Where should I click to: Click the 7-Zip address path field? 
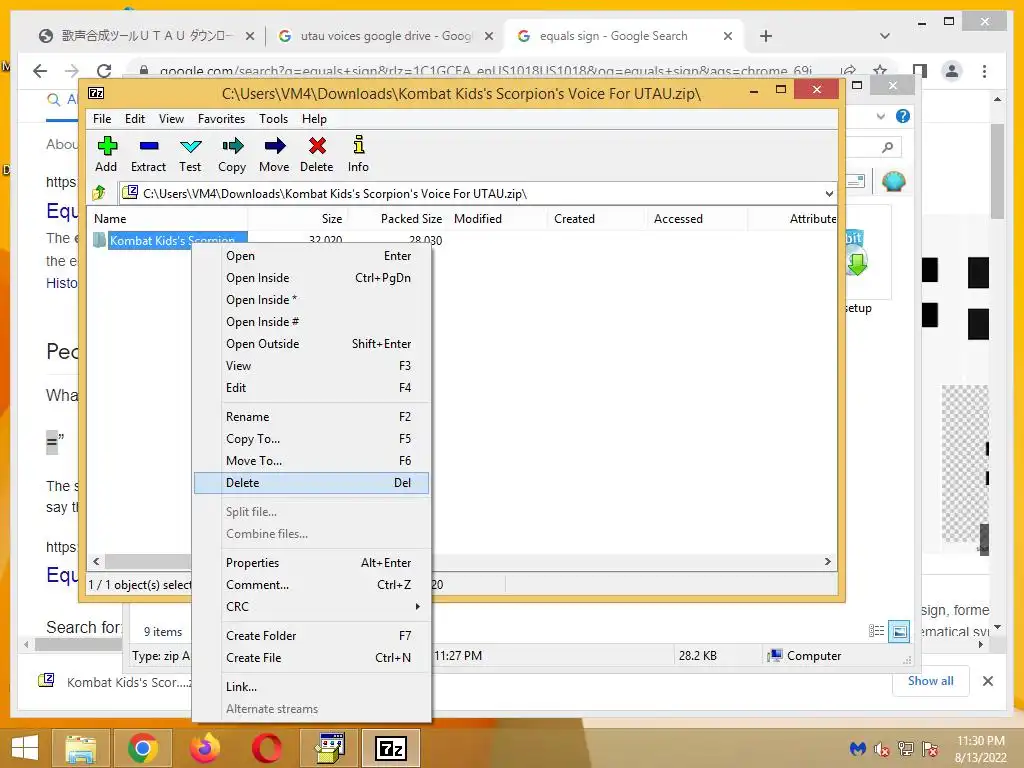(478, 193)
